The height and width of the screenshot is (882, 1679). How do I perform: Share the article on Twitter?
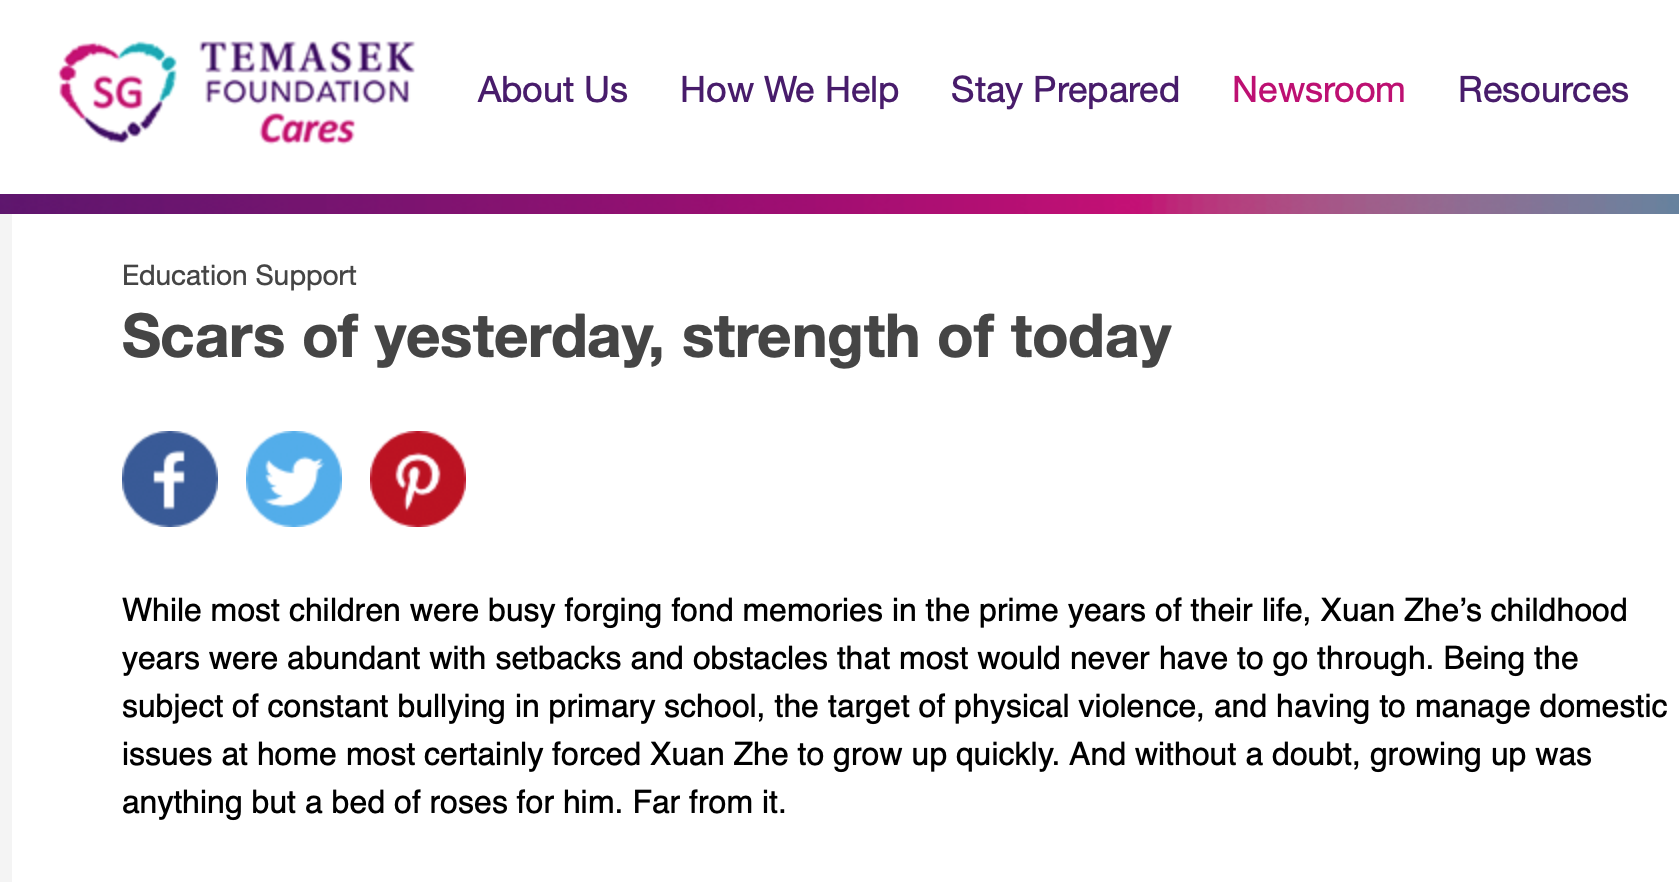coord(294,479)
